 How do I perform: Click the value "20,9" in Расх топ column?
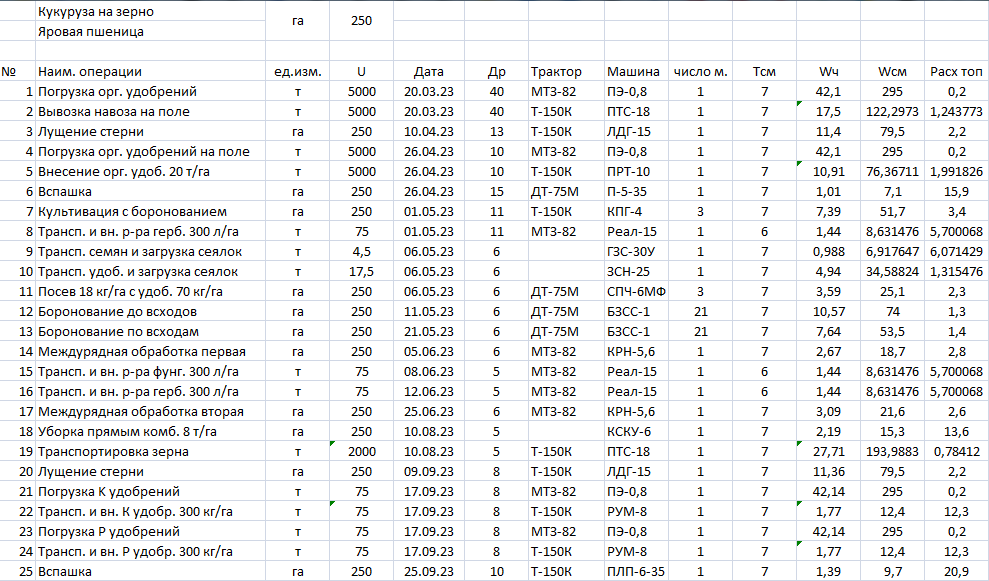pyautogui.click(x=957, y=572)
